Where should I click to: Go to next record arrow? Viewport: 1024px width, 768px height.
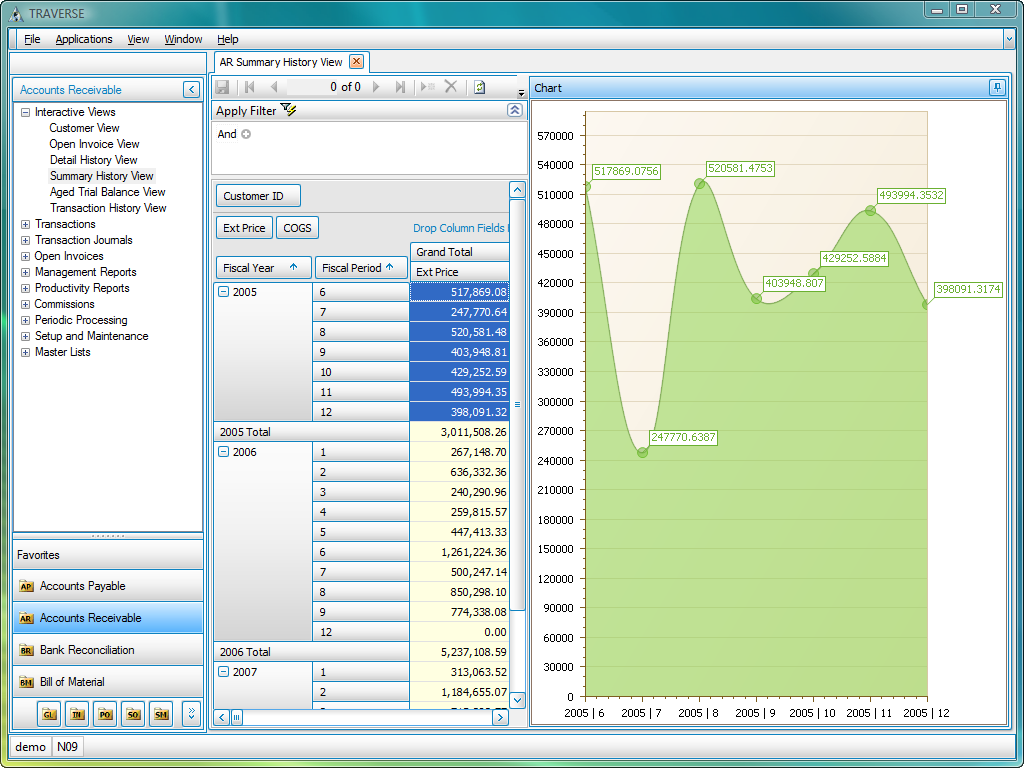pos(376,87)
